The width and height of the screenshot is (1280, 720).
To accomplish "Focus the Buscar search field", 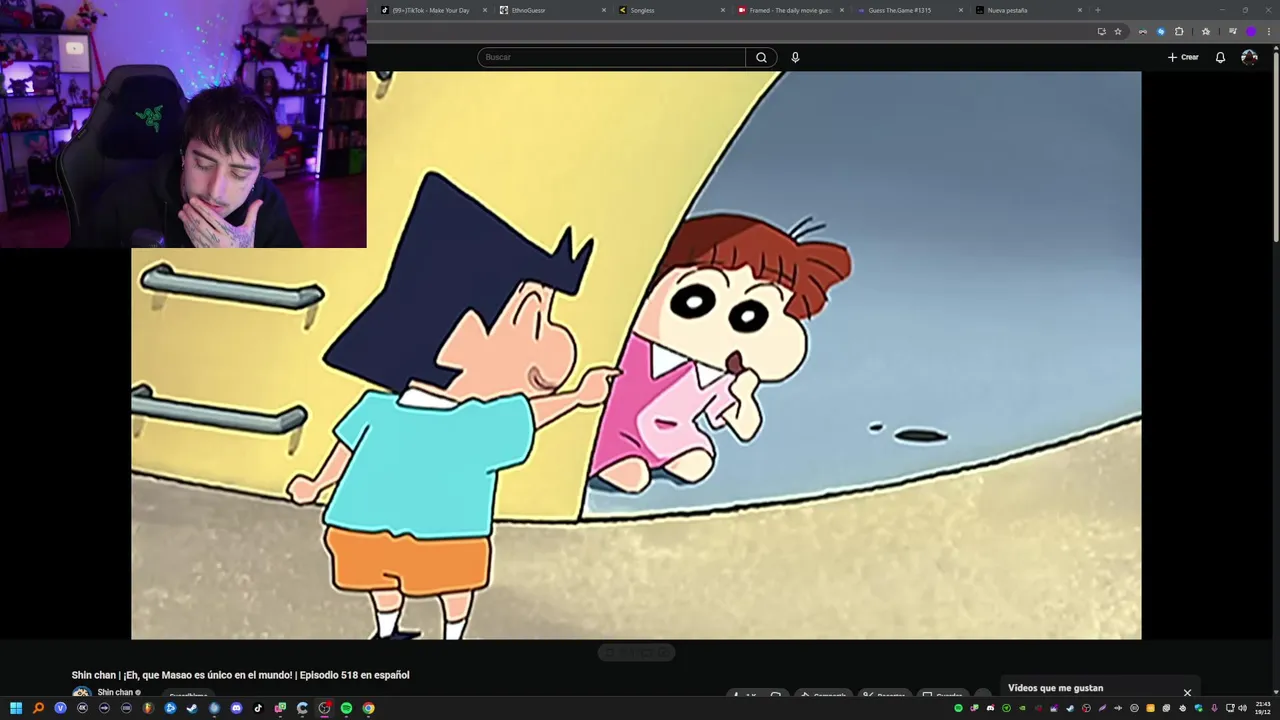I will [x=611, y=57].
